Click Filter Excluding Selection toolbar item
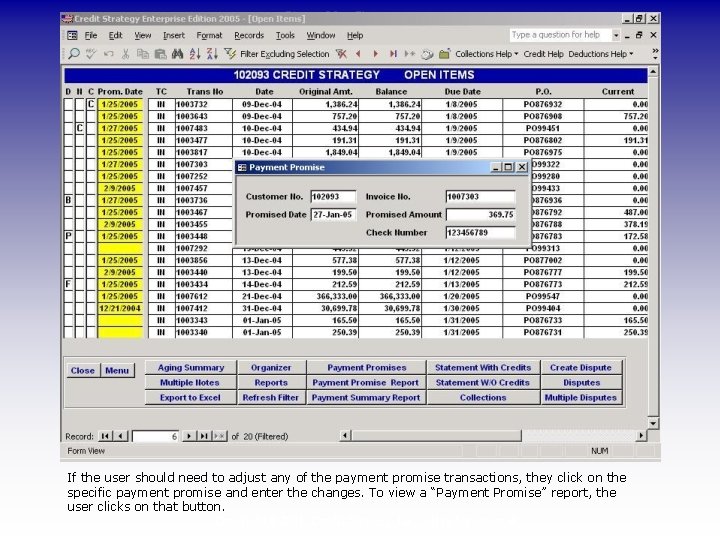Image resolution: width=720 pixels, height=540 pixels. click(x=285, y=54)
